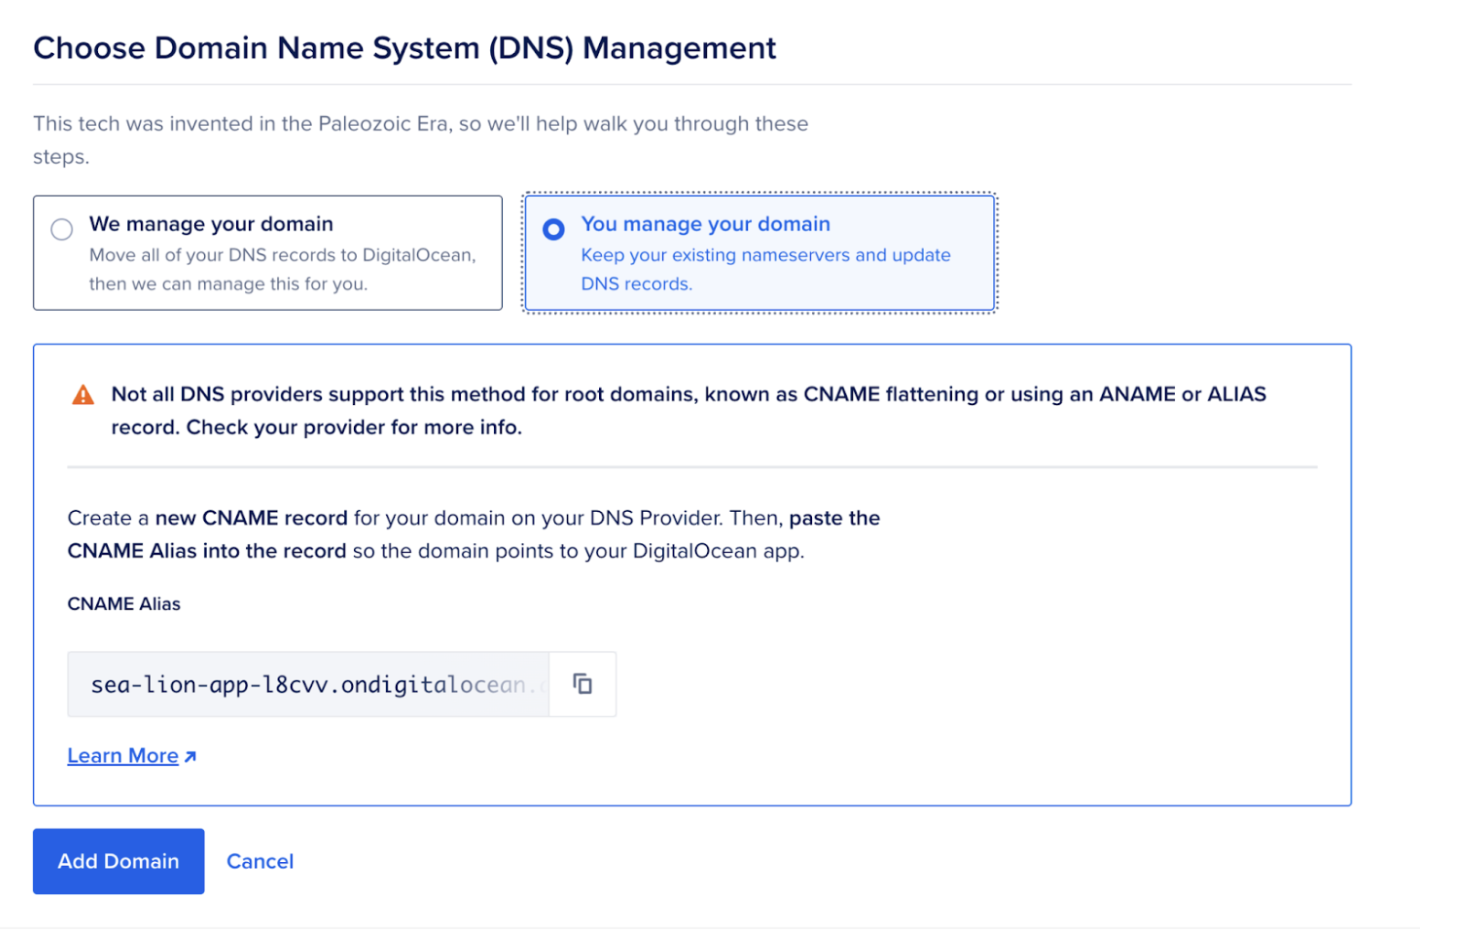The image size is (1460, 948).
Task: Click the "This tech was invented" intro text
Action: click(421, 140)
